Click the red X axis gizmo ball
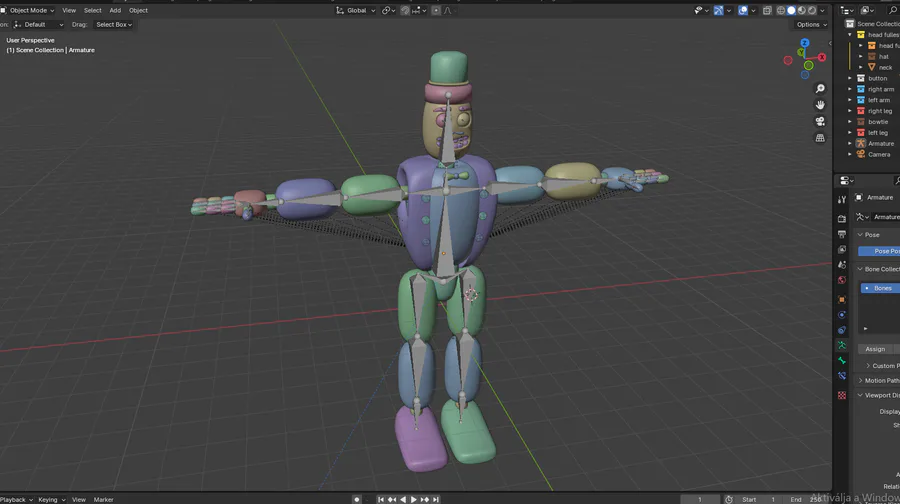The height and width of the screenshot is (504, 900). click(x=822, y=57)
